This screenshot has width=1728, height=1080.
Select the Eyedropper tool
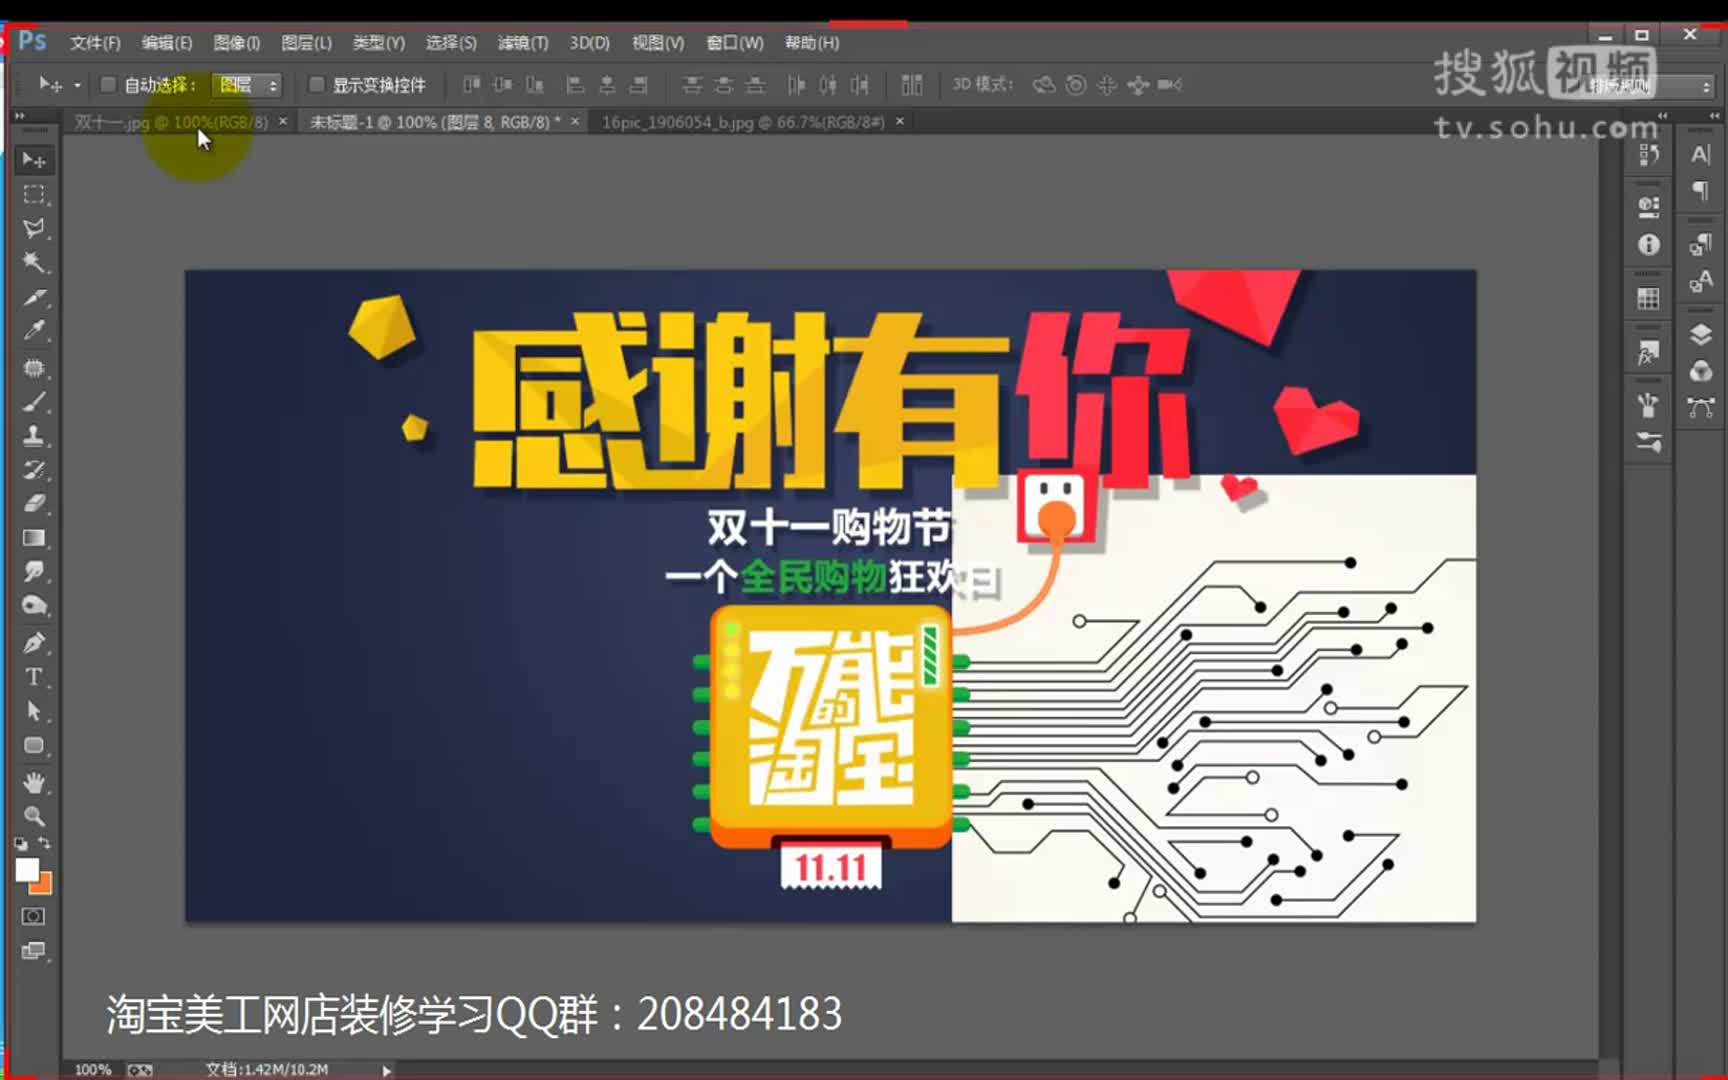point(34,331)
